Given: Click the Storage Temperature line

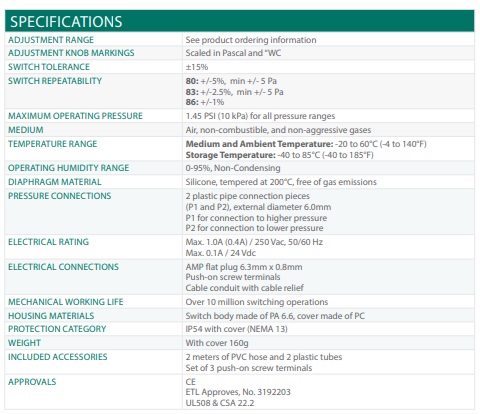Looking at the screenshot, I should (x=279, y=155).
